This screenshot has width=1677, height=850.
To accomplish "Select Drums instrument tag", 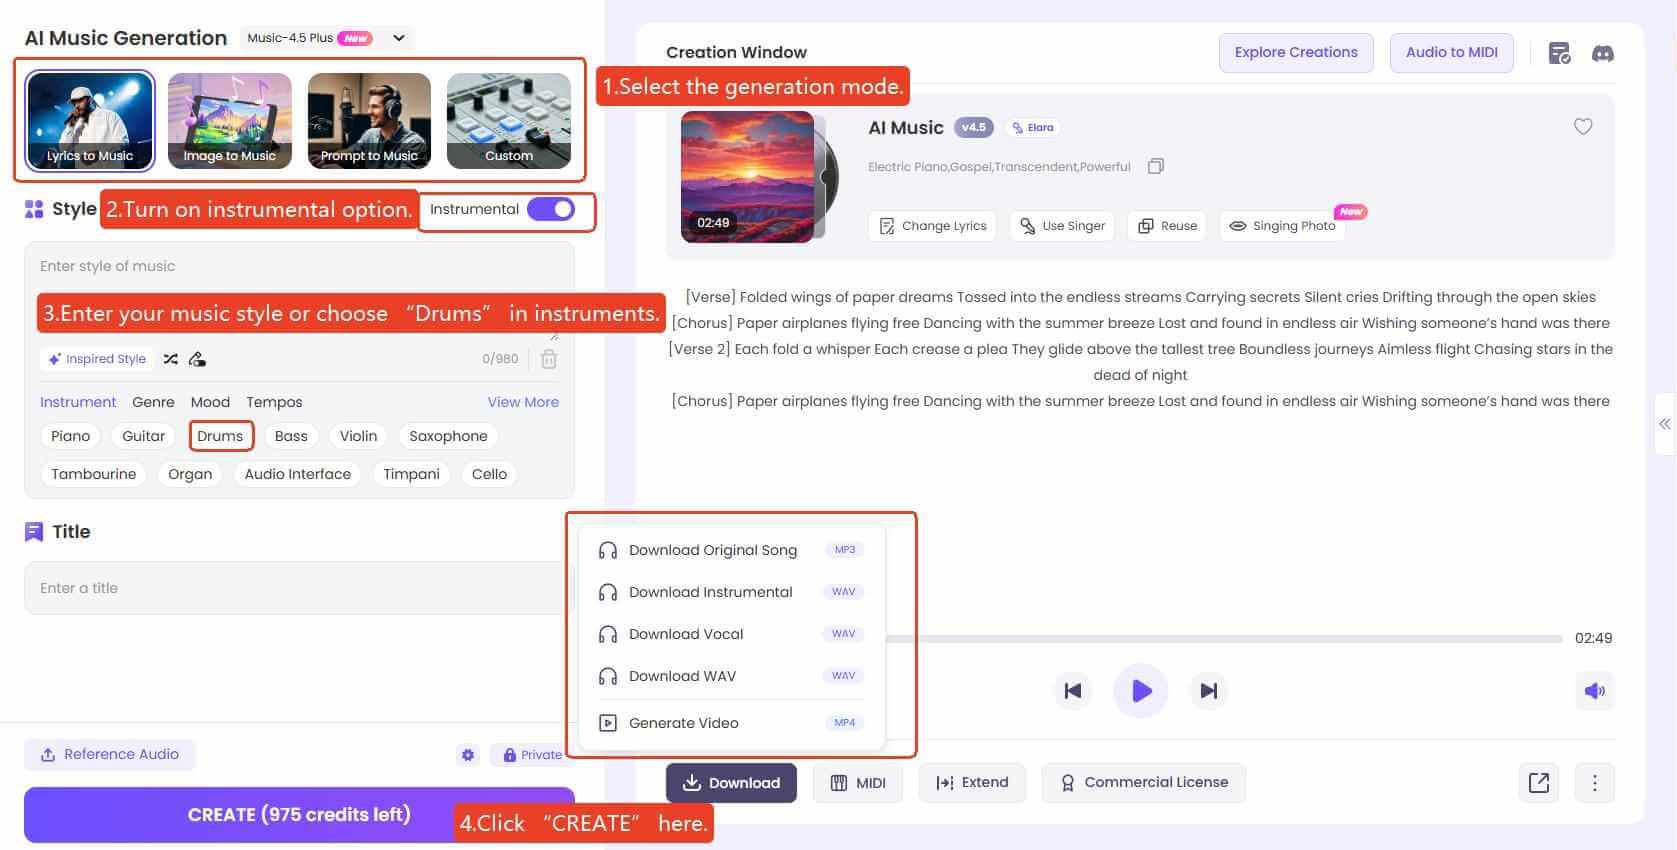I will click(220, 436).
